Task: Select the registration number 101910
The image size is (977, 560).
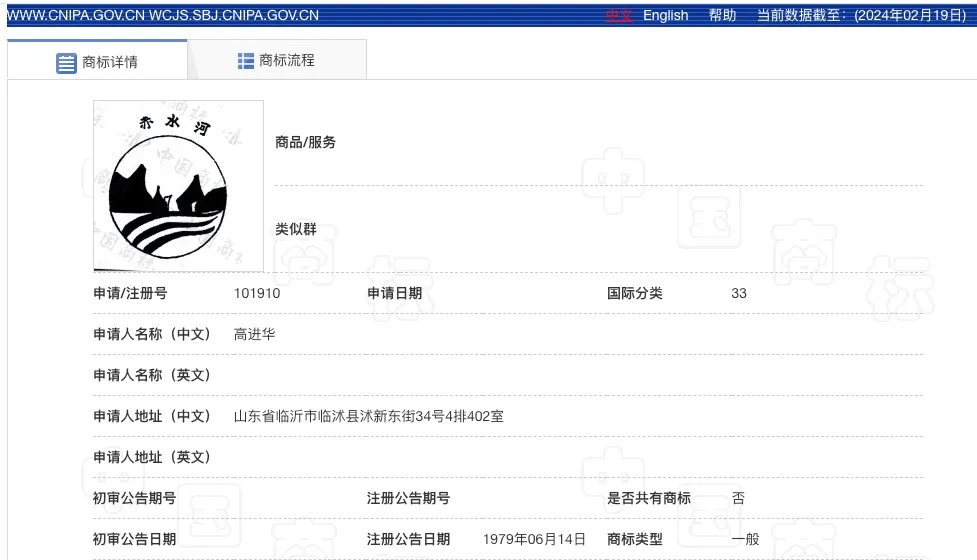Action: pos(257,293)
